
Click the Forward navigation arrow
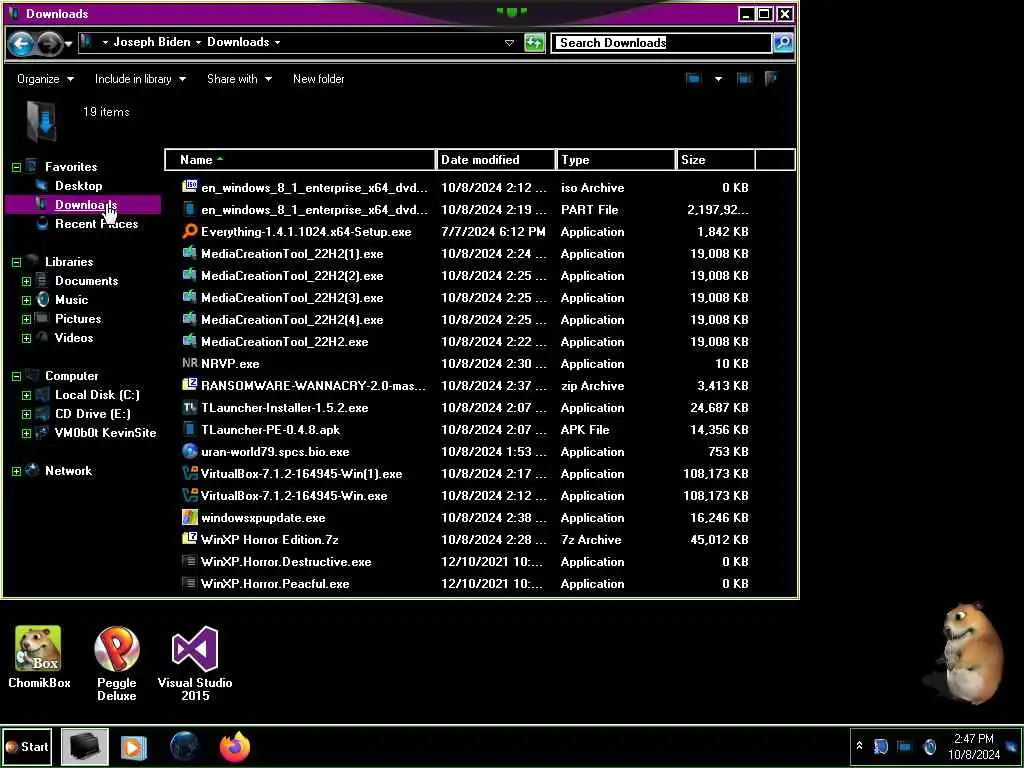(48, 44)
